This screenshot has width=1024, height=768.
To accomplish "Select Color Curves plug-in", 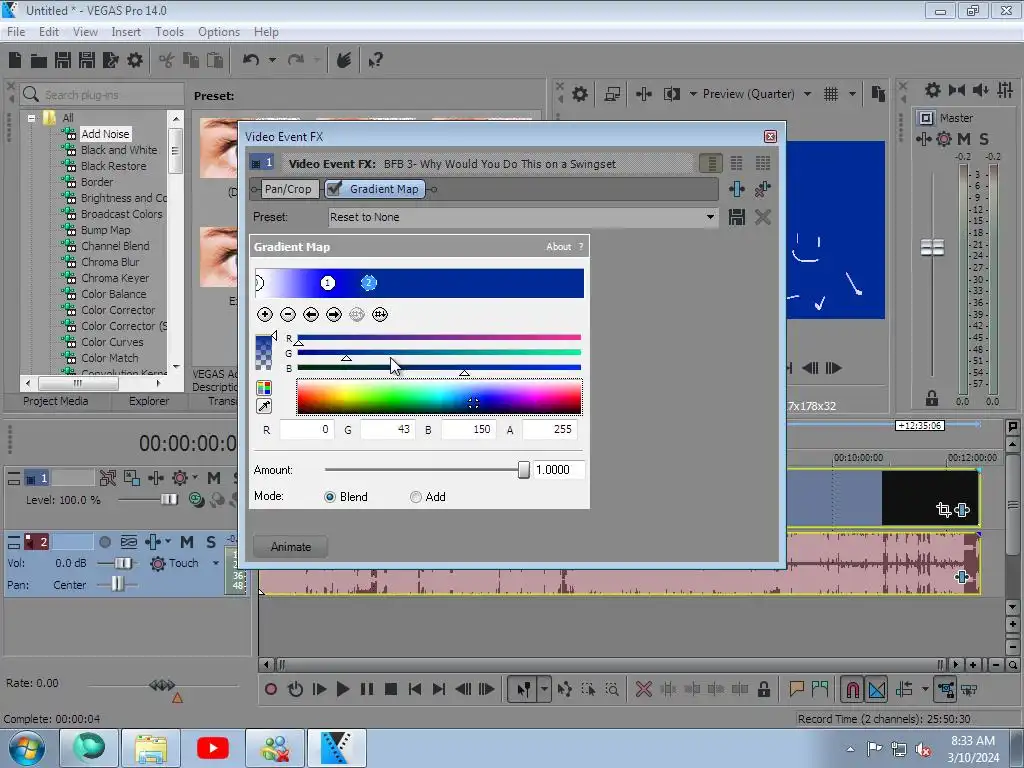I will 112,342.
